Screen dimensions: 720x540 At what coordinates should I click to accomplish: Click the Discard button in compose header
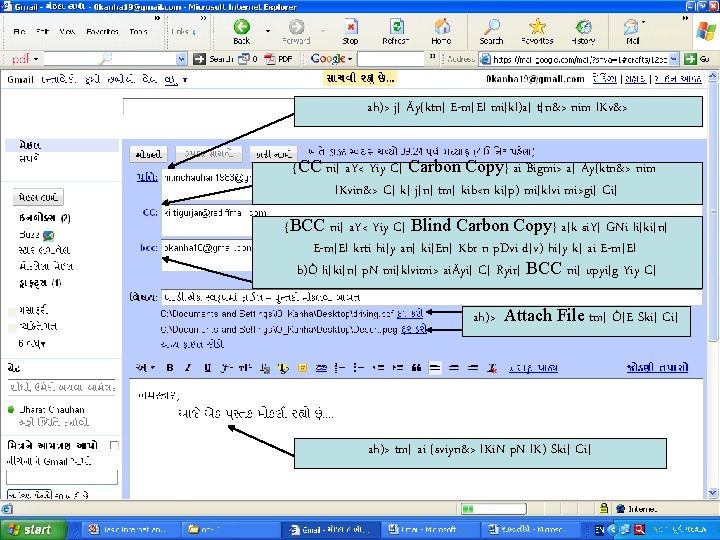coord(274,154)
